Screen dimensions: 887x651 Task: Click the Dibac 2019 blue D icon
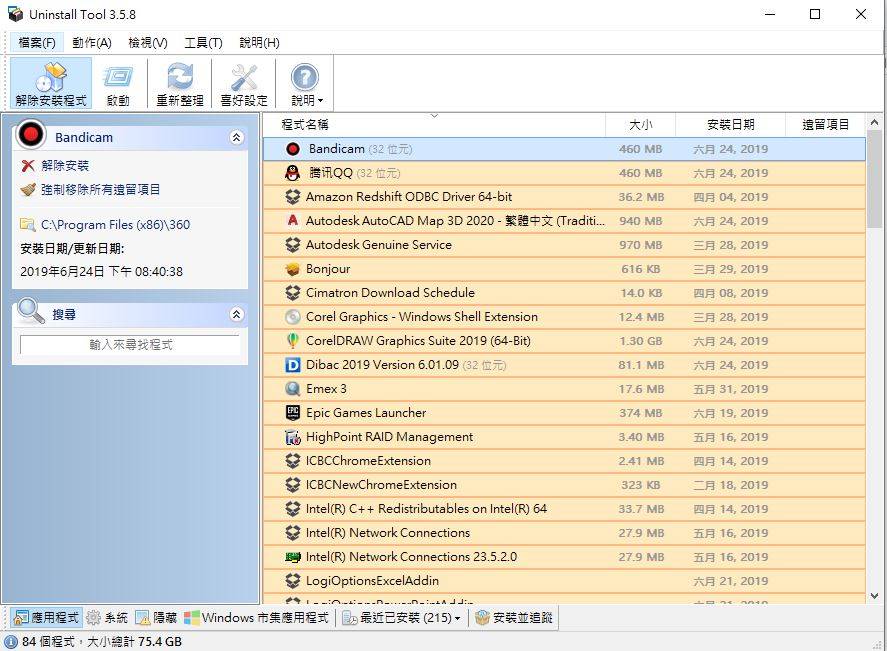pyautogui.click(x=292, y=365)
